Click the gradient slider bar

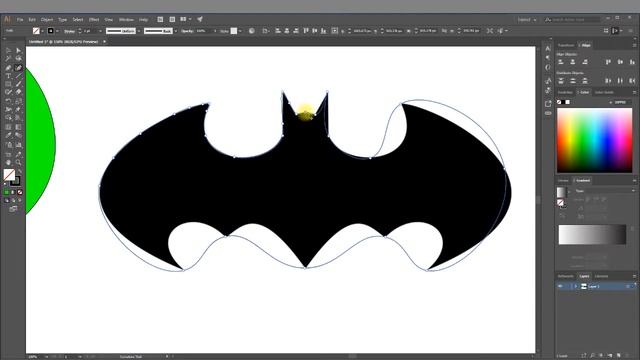pyautogui.click(x=592, y=235)
